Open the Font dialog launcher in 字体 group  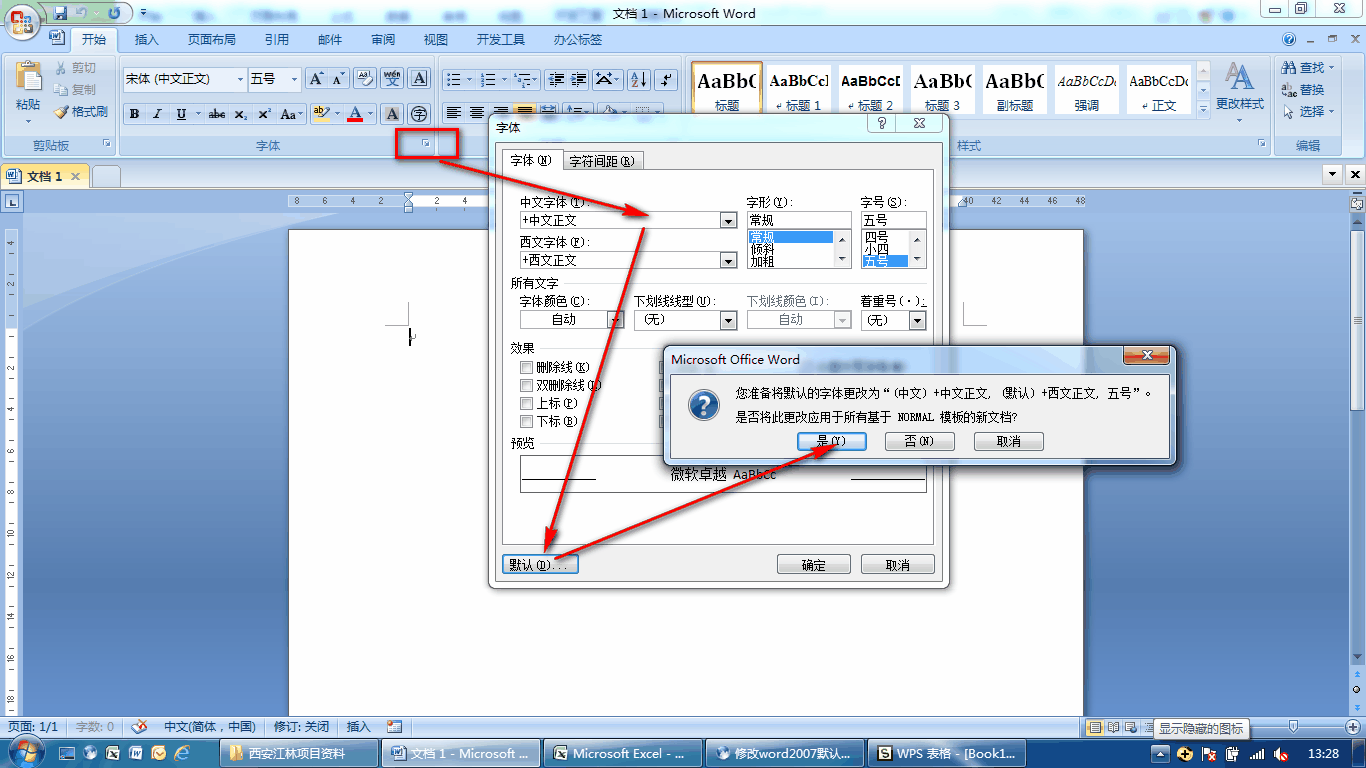pyautogui.click(x=426, y=145)
